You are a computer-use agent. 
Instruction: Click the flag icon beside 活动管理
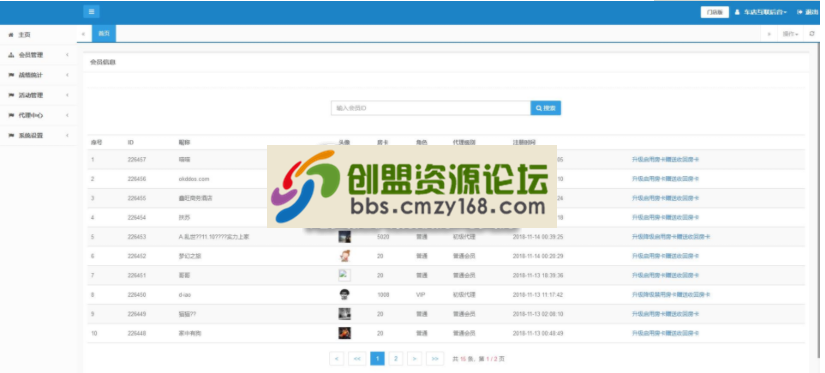coord(11,95)
